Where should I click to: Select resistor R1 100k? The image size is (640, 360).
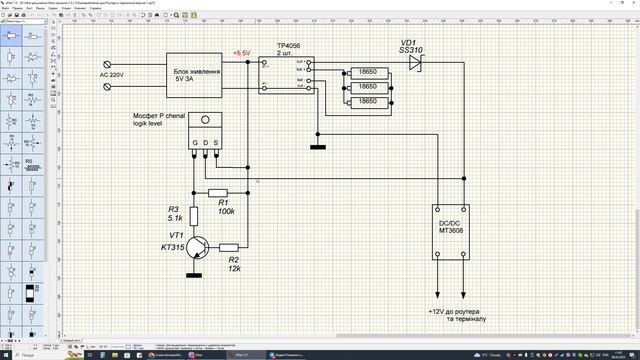coord(218,193)
